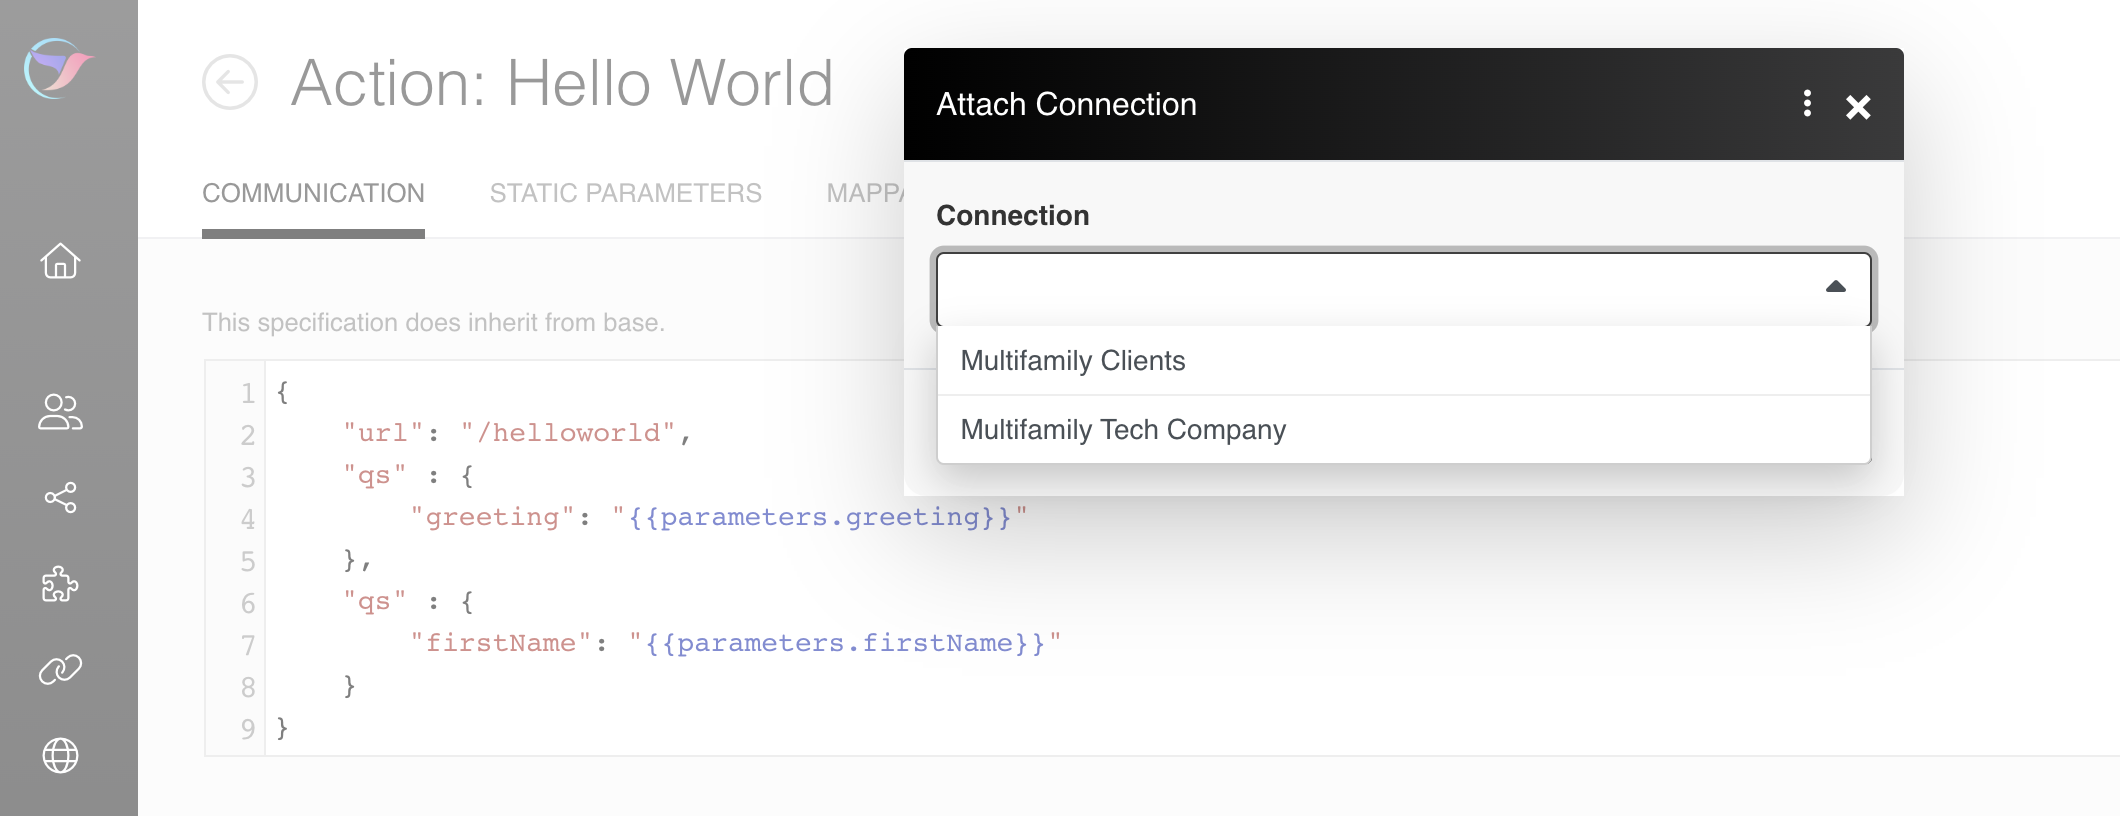Switch to the partially hidden Mapping tab
2120x816 pixels.
(865, 194)
